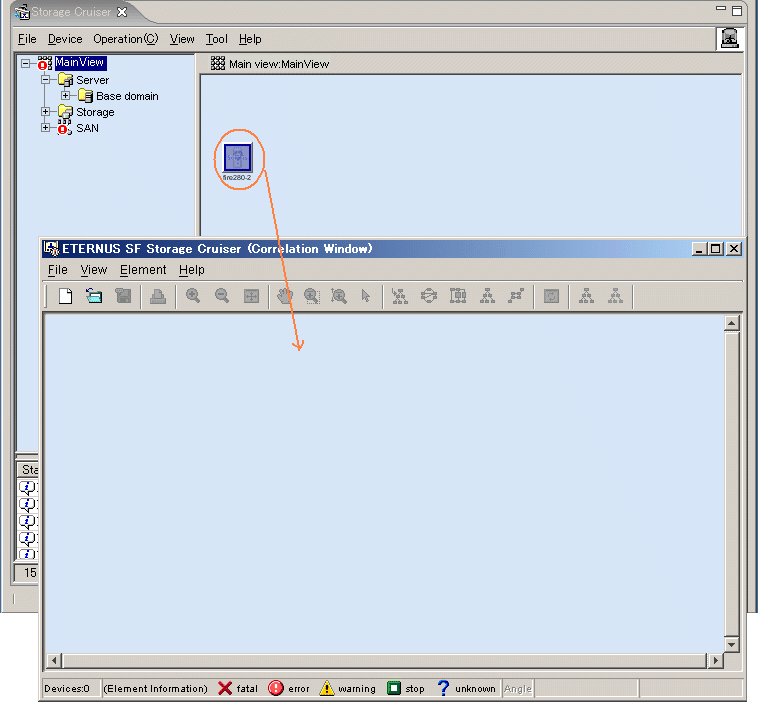Click the Open file toolbar icon
Image resolution: width=758 pixels, height=702 pixels.
(x=94, y=296)
